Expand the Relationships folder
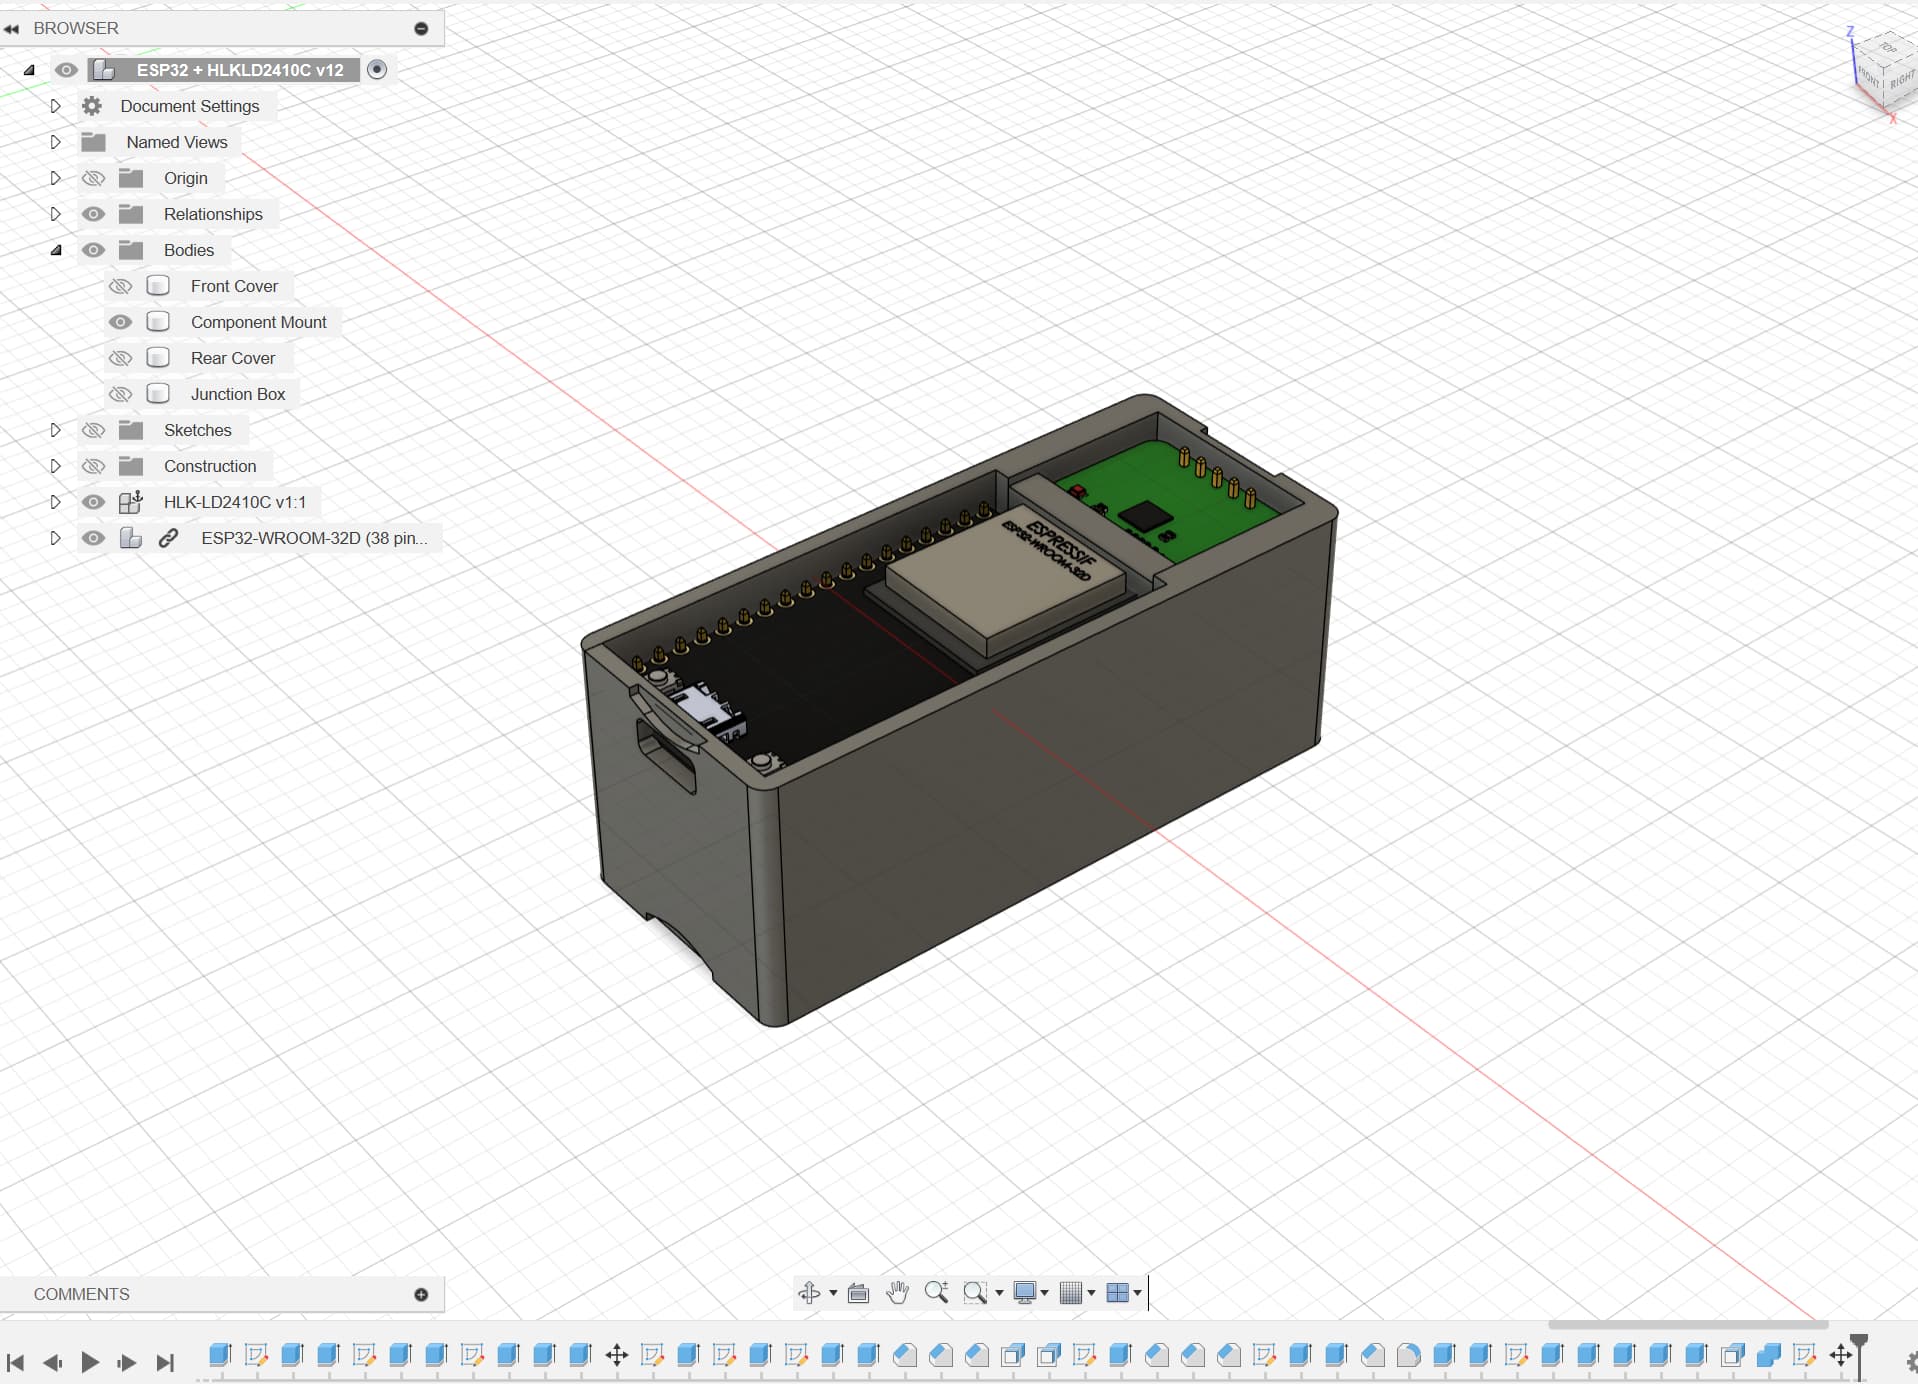This screenshot has width=1918, height=1384. [55, 214]
